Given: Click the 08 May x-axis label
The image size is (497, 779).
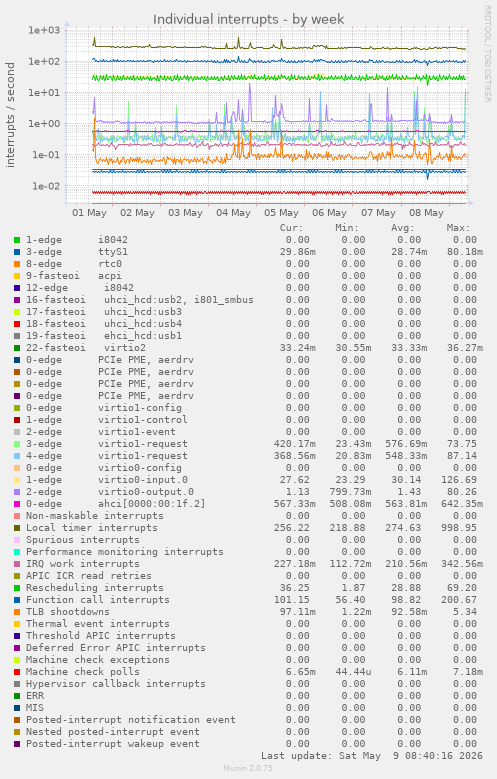Looking at the screenshot, I should point(426,213).
